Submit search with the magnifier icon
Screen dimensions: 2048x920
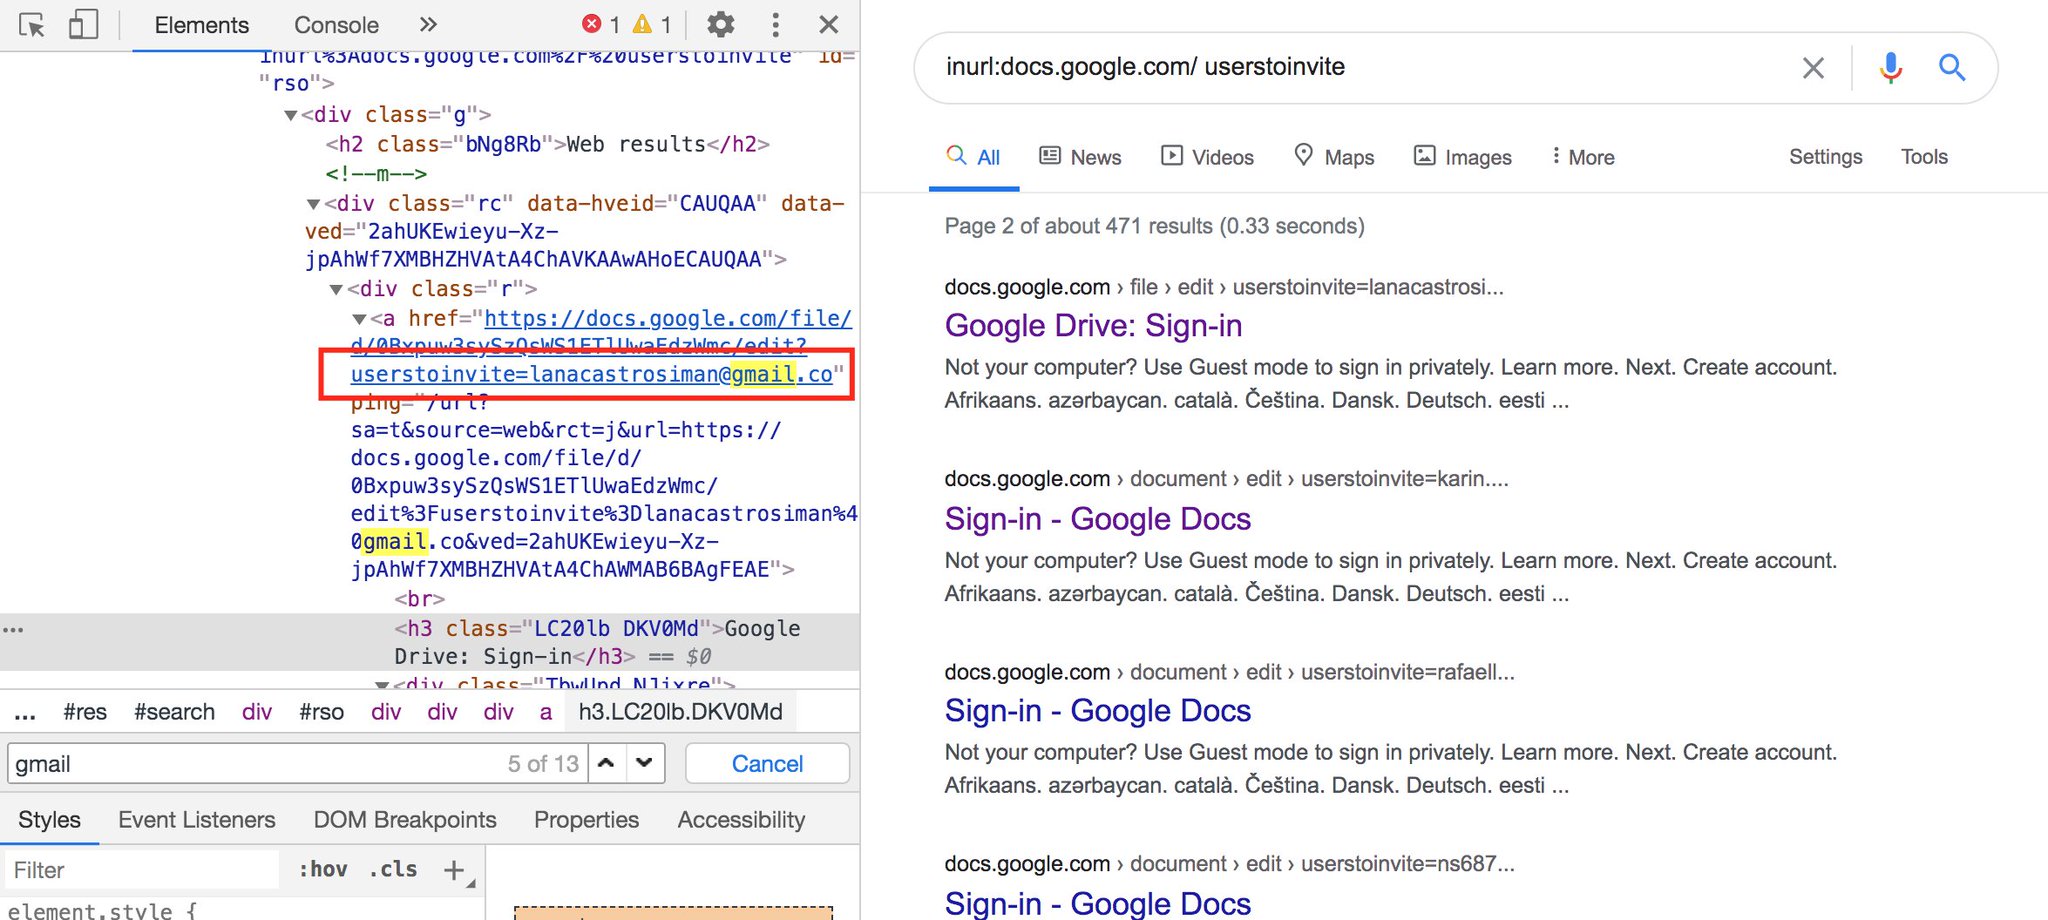pyautogui.click(x=1952, y=67)
